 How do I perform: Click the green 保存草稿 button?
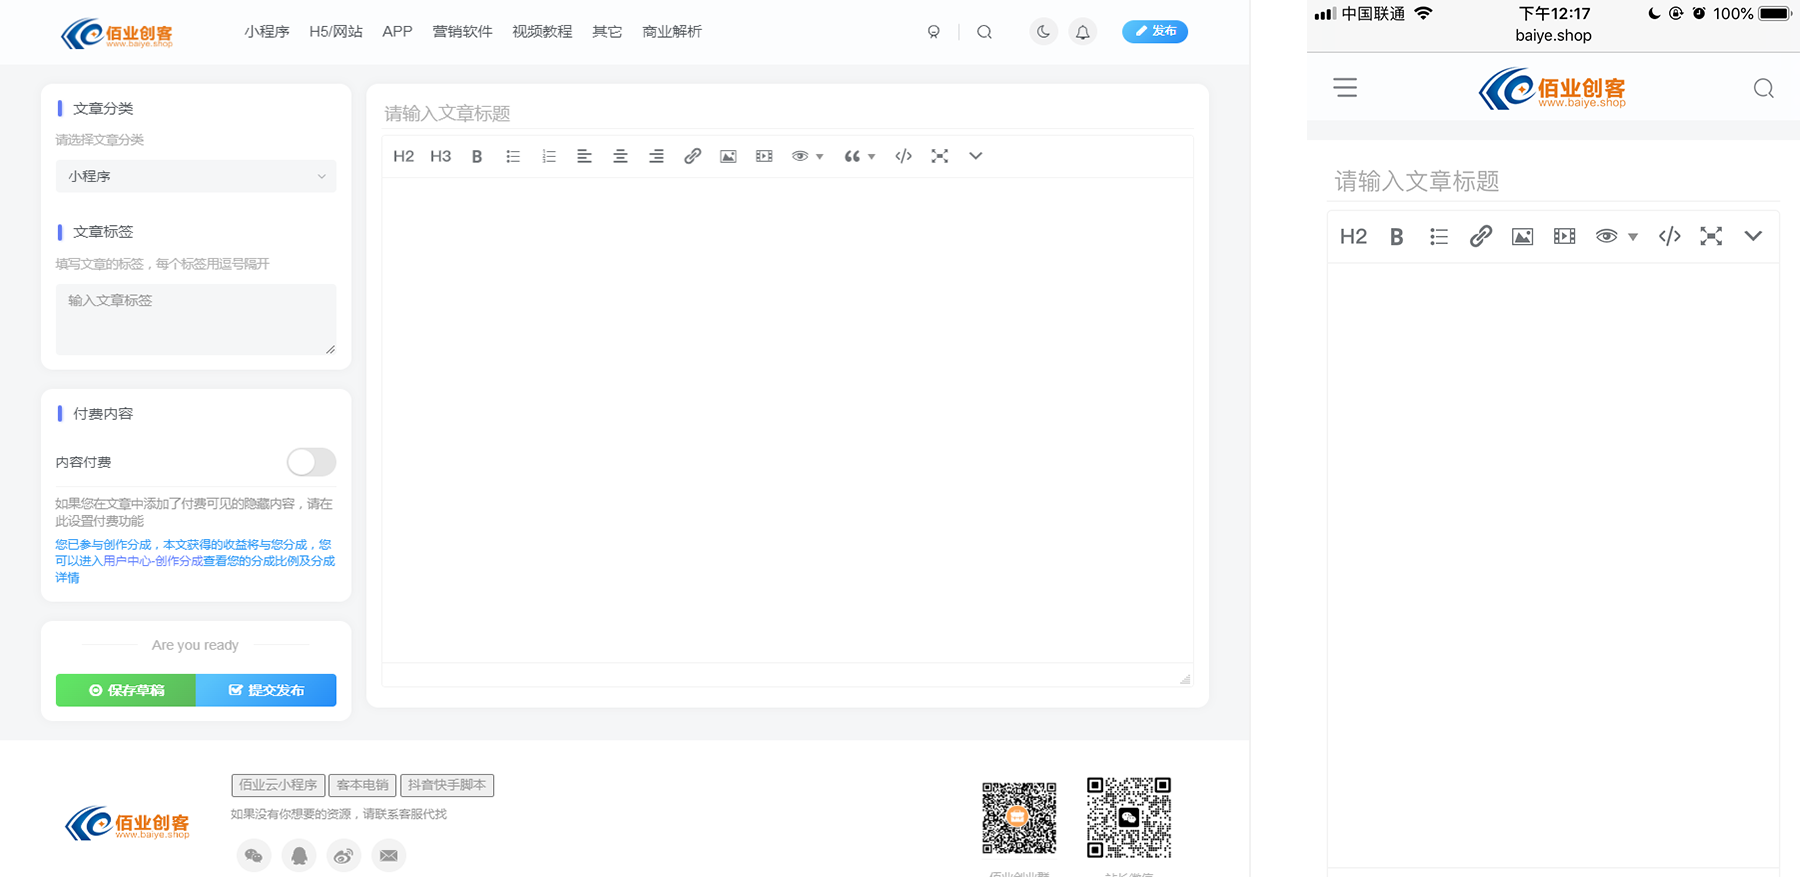pos(126,690)
